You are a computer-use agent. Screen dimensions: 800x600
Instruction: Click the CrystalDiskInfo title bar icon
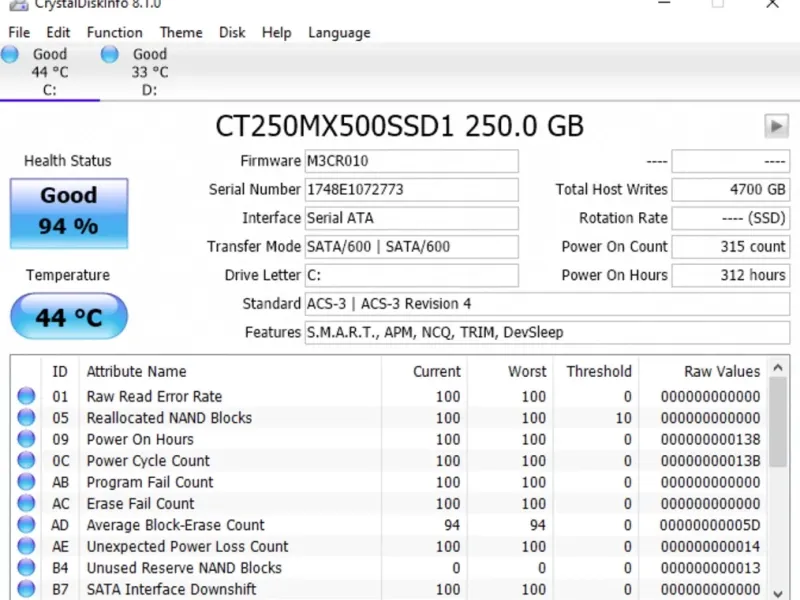(19, 5)
